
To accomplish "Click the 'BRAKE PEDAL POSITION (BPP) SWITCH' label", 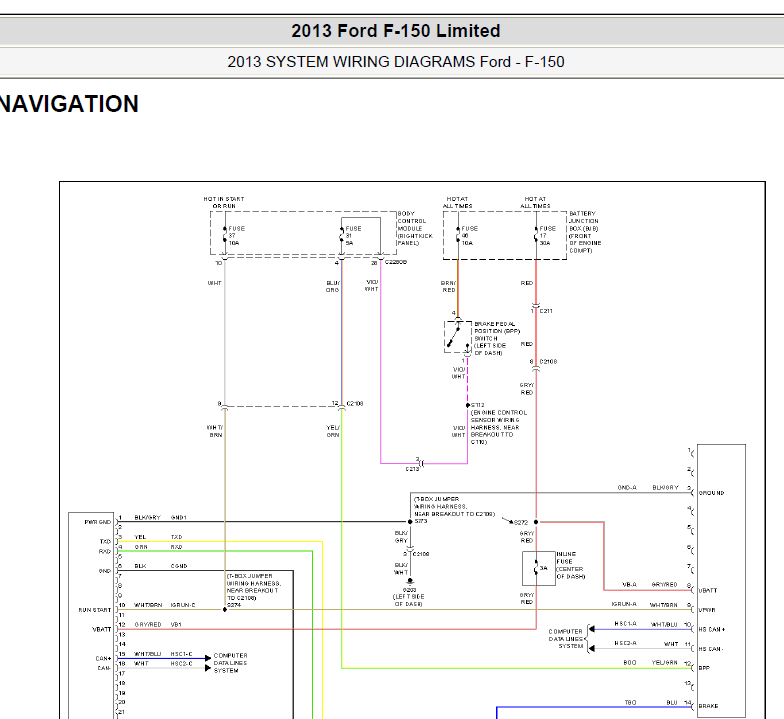I will pos(496,338).
